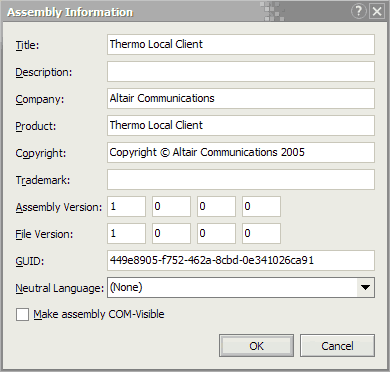Click the empty Trademark field
390x372 pixels.
(241, 180)
